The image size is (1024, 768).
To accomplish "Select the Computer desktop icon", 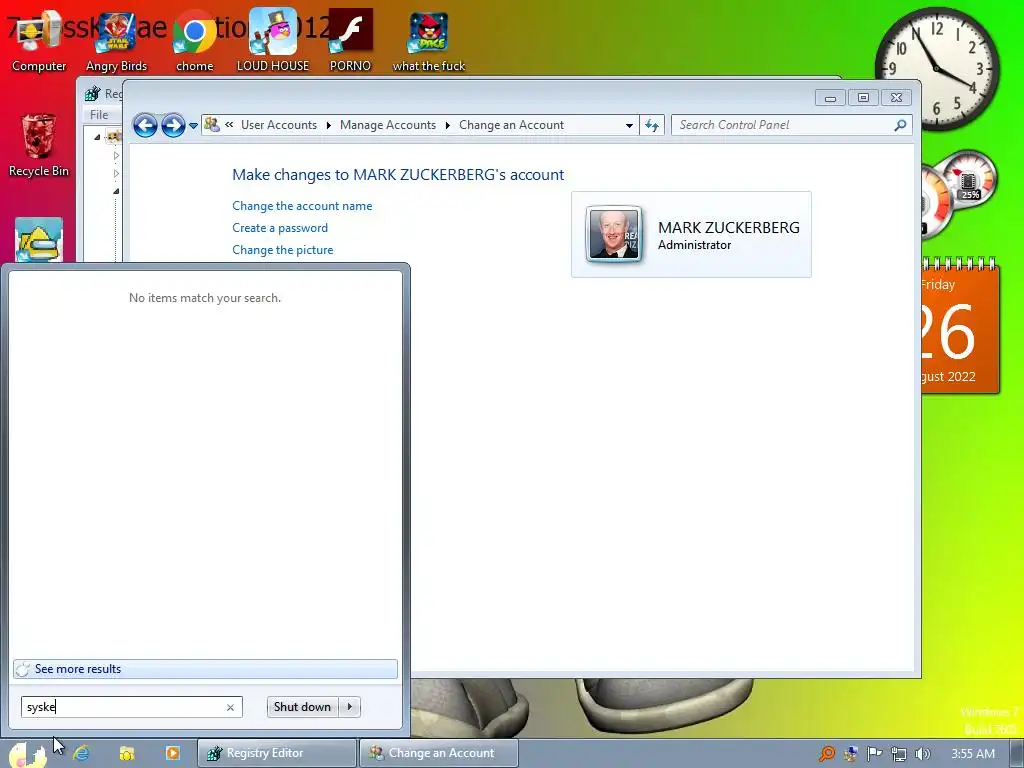I will (39, 41).
